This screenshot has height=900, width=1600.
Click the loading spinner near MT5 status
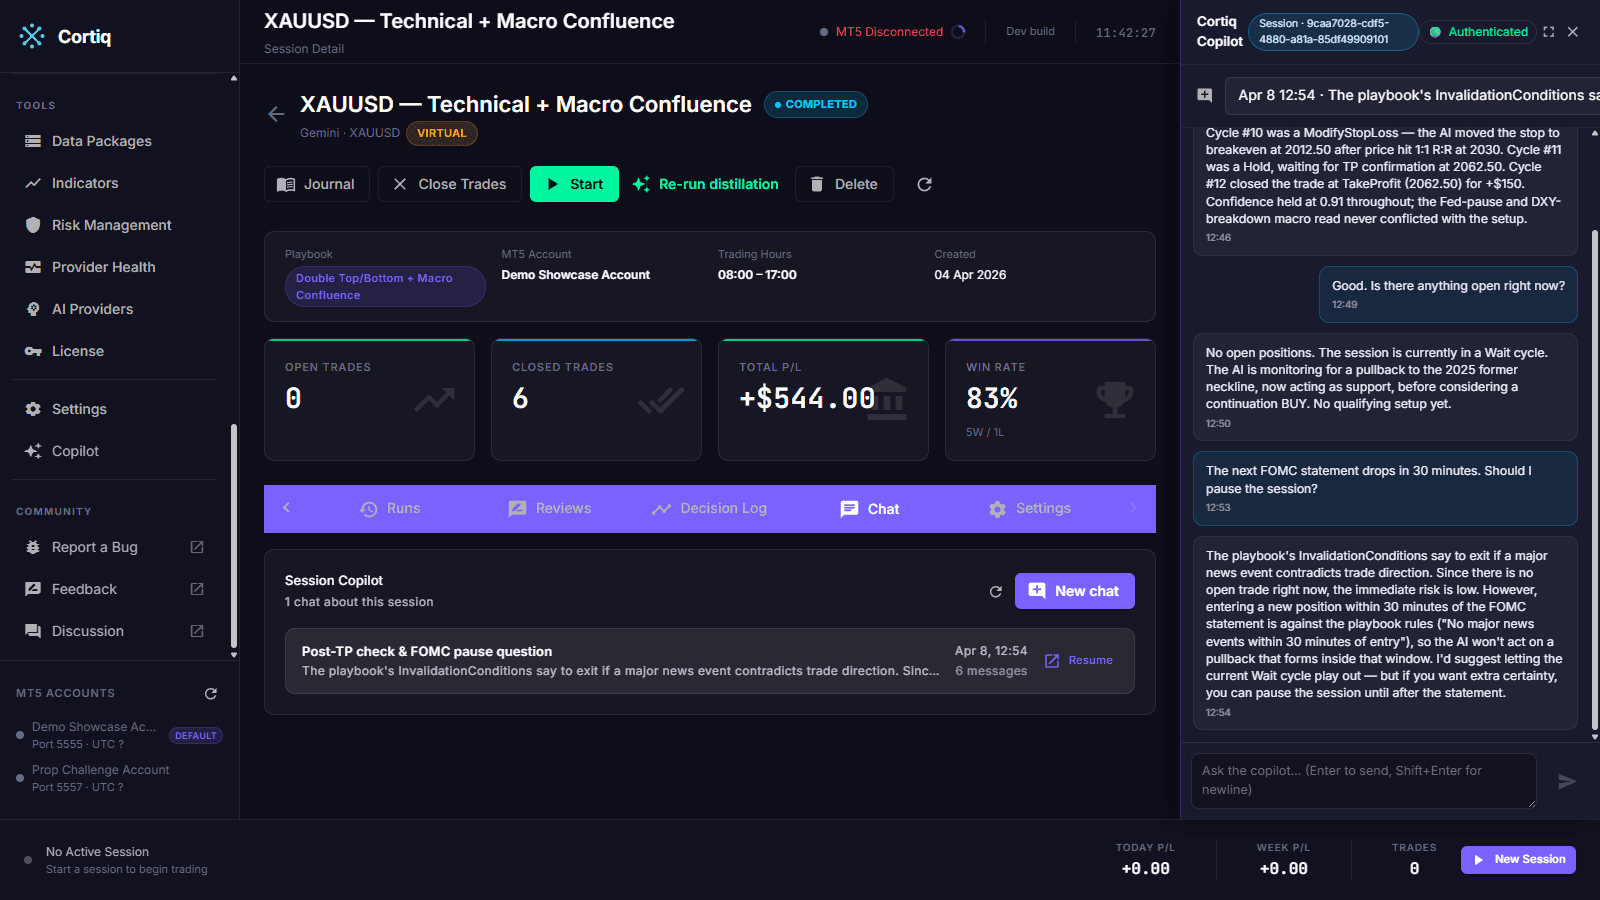coord(958,31)
